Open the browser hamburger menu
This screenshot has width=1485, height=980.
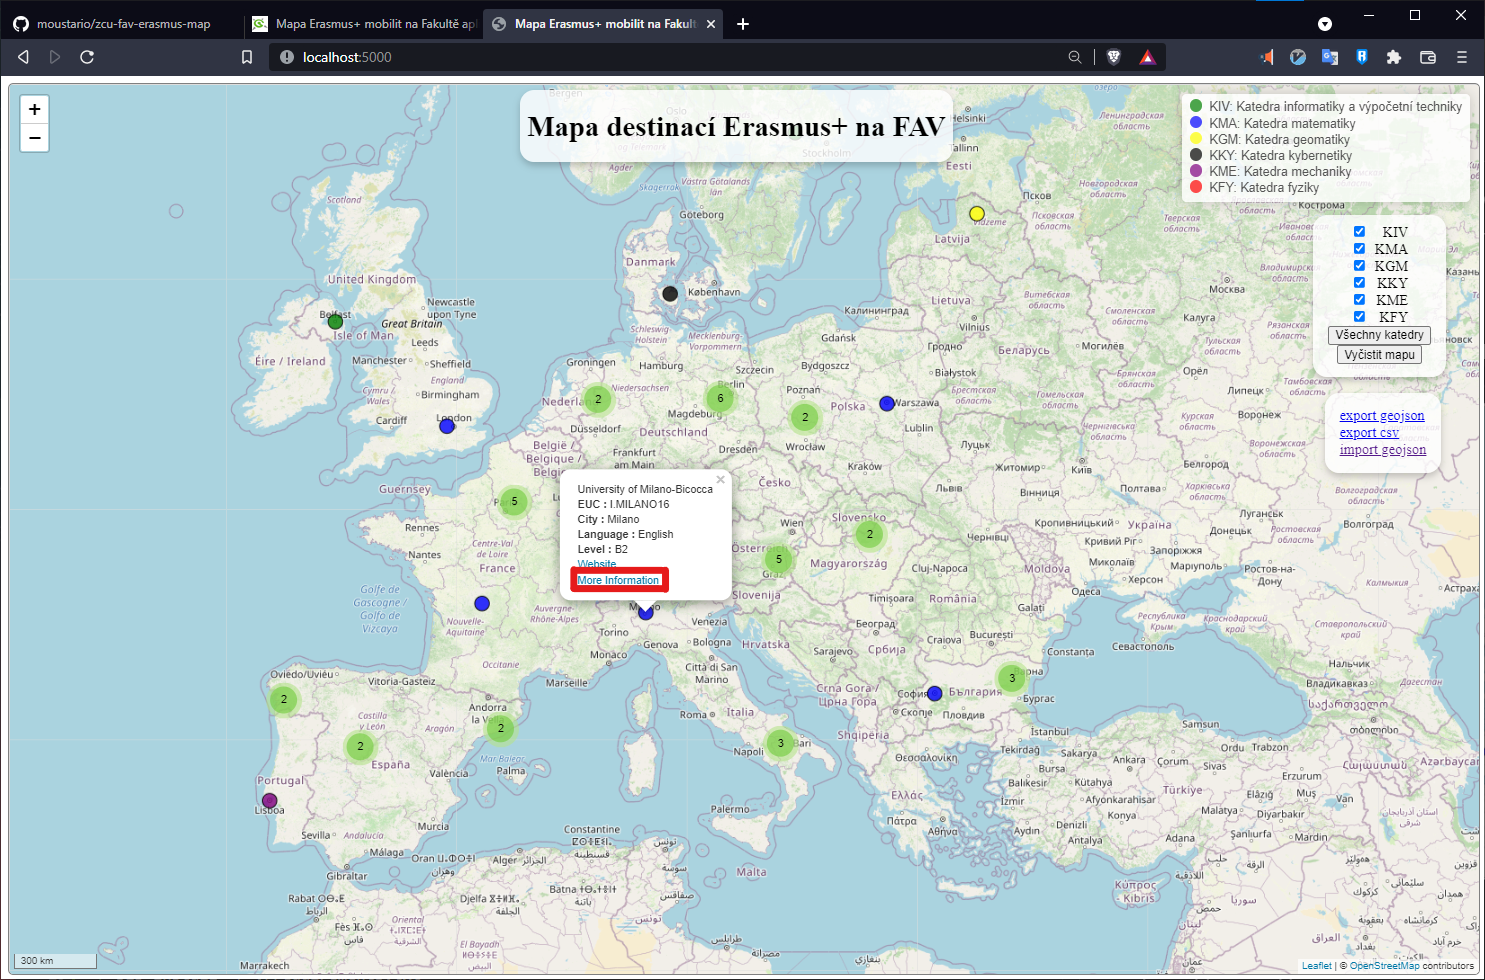[x=1461, y=57]
